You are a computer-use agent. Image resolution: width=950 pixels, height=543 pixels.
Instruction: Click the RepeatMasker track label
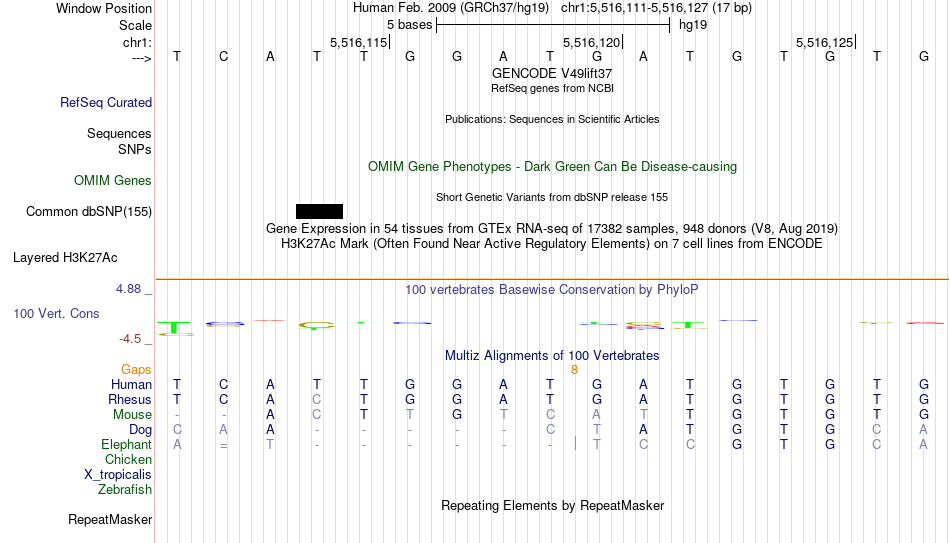pyautogui.click(x=110, y=519)
